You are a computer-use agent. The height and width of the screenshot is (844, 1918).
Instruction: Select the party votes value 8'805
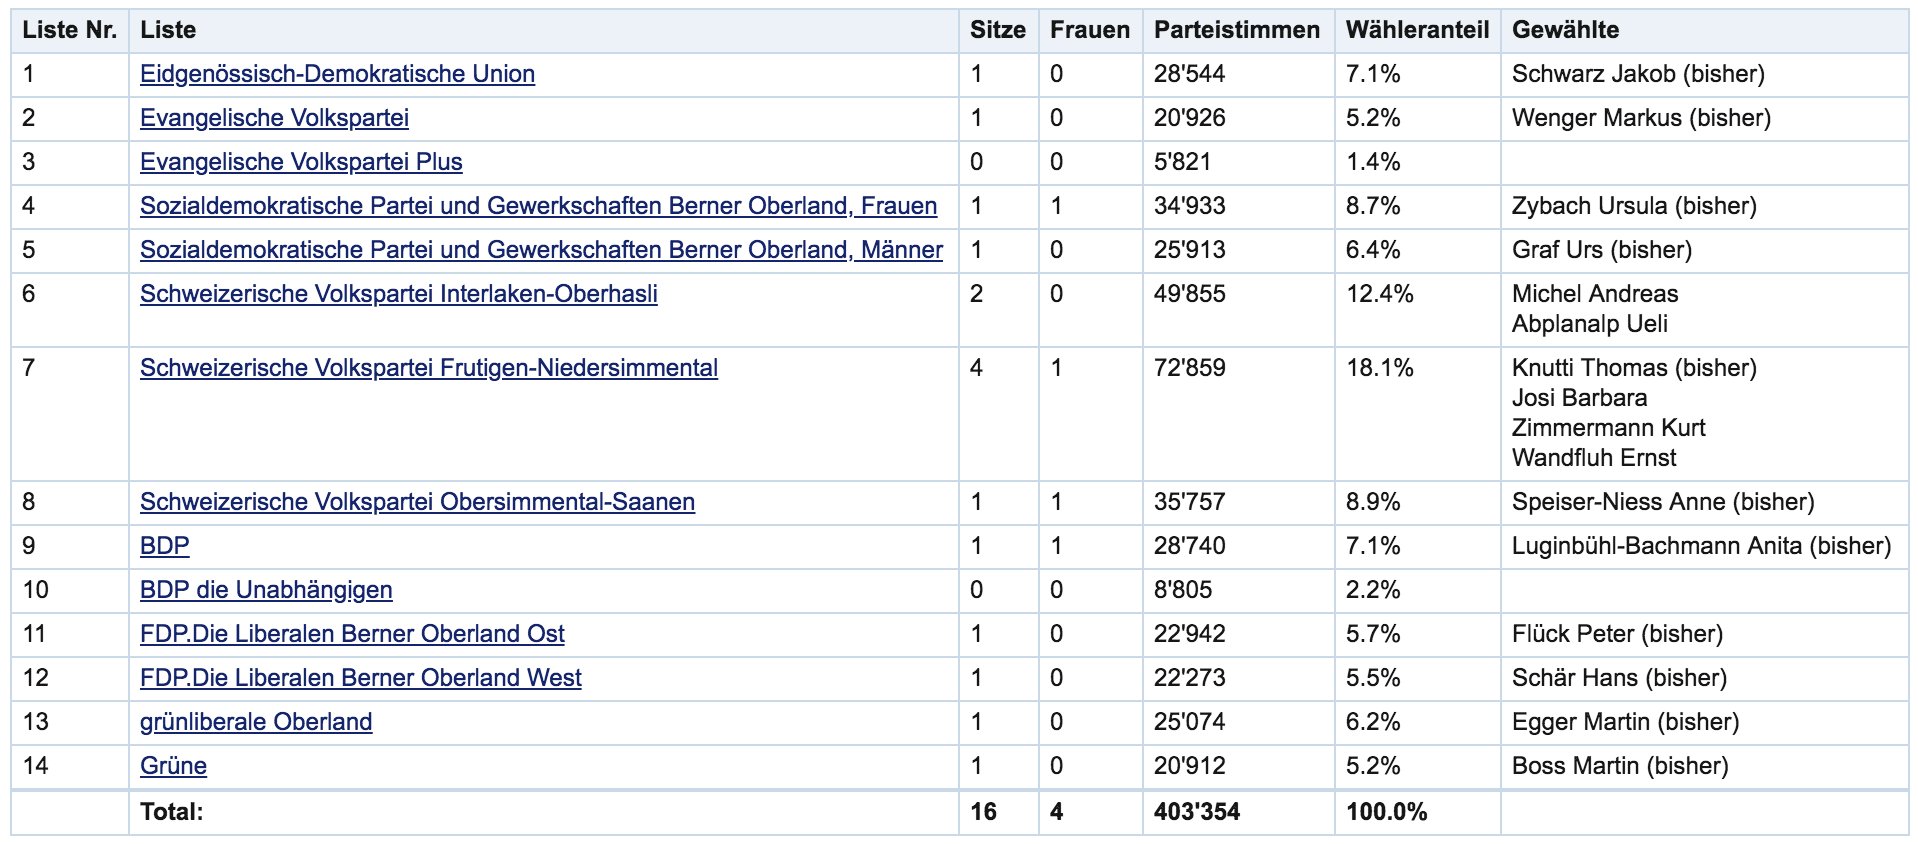1183,590
